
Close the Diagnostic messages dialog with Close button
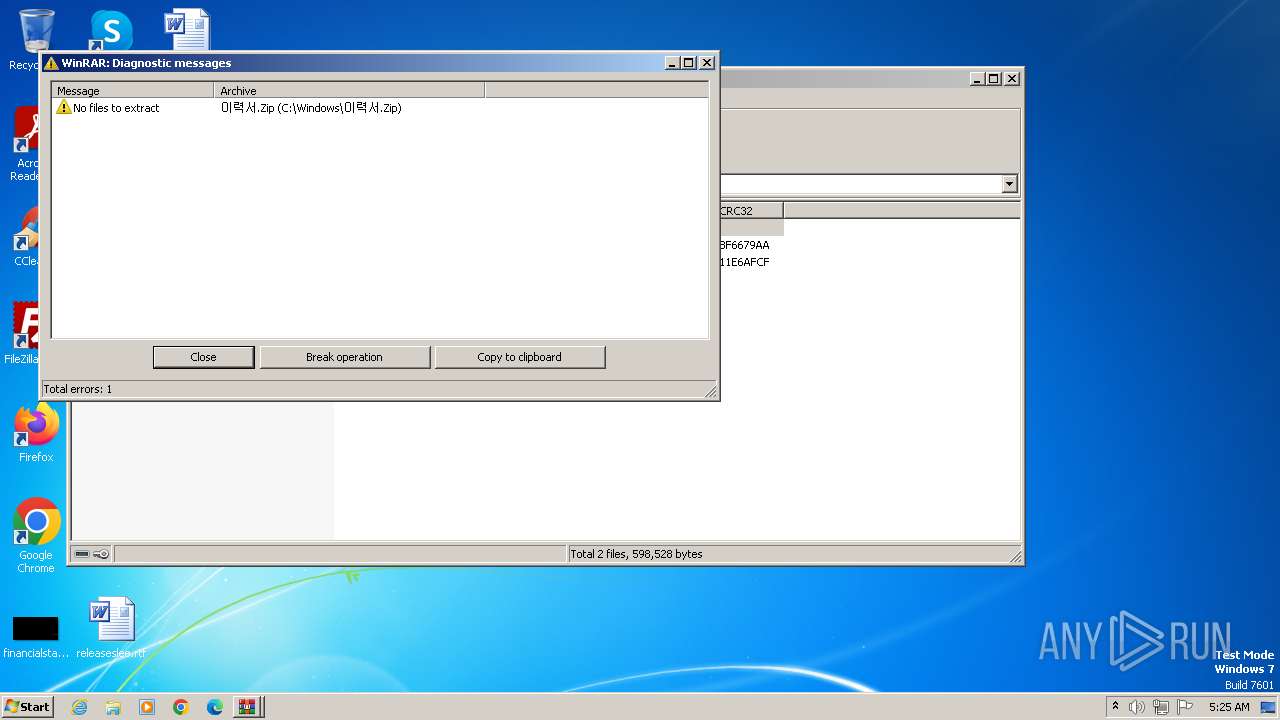pyautogui.click(x=203, y=357)
